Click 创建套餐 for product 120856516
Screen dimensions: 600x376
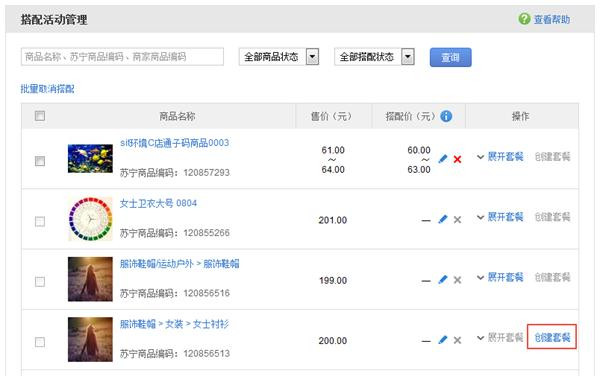click(x=552, y=277)
